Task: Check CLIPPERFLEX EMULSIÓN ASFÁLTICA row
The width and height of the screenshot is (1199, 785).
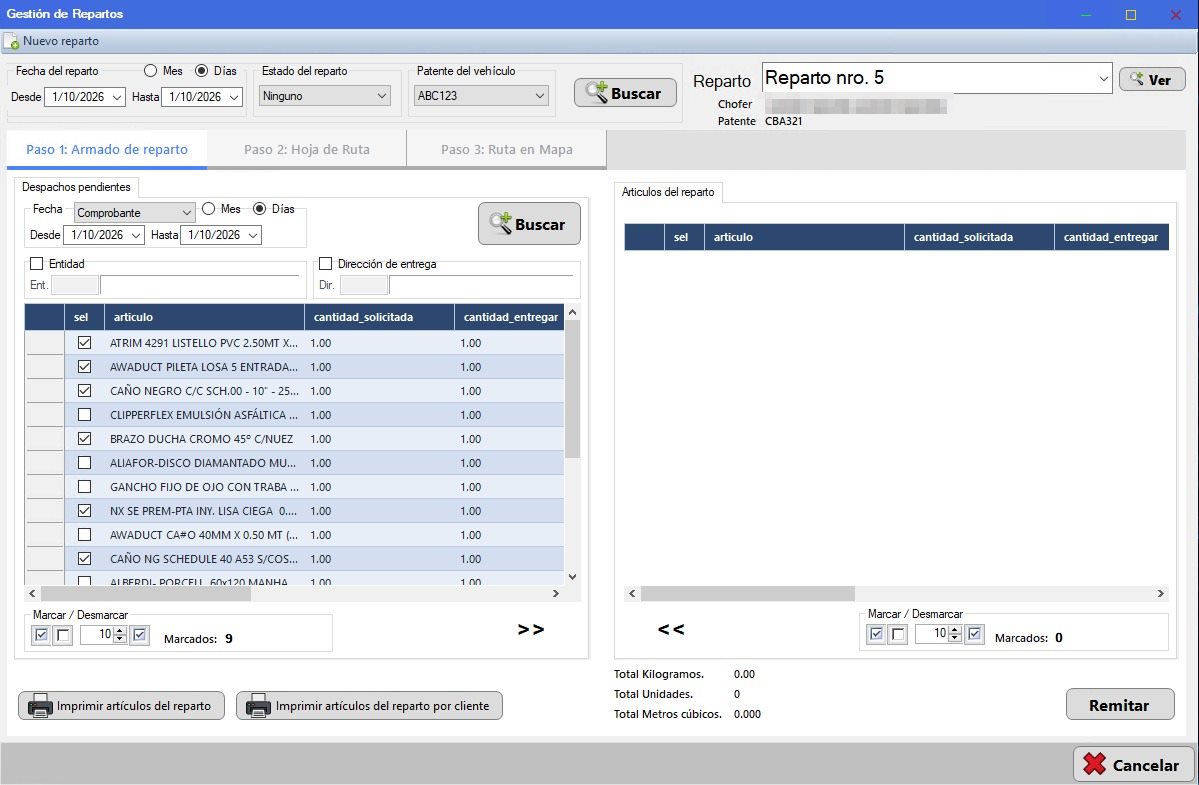Action: (84, 415)
